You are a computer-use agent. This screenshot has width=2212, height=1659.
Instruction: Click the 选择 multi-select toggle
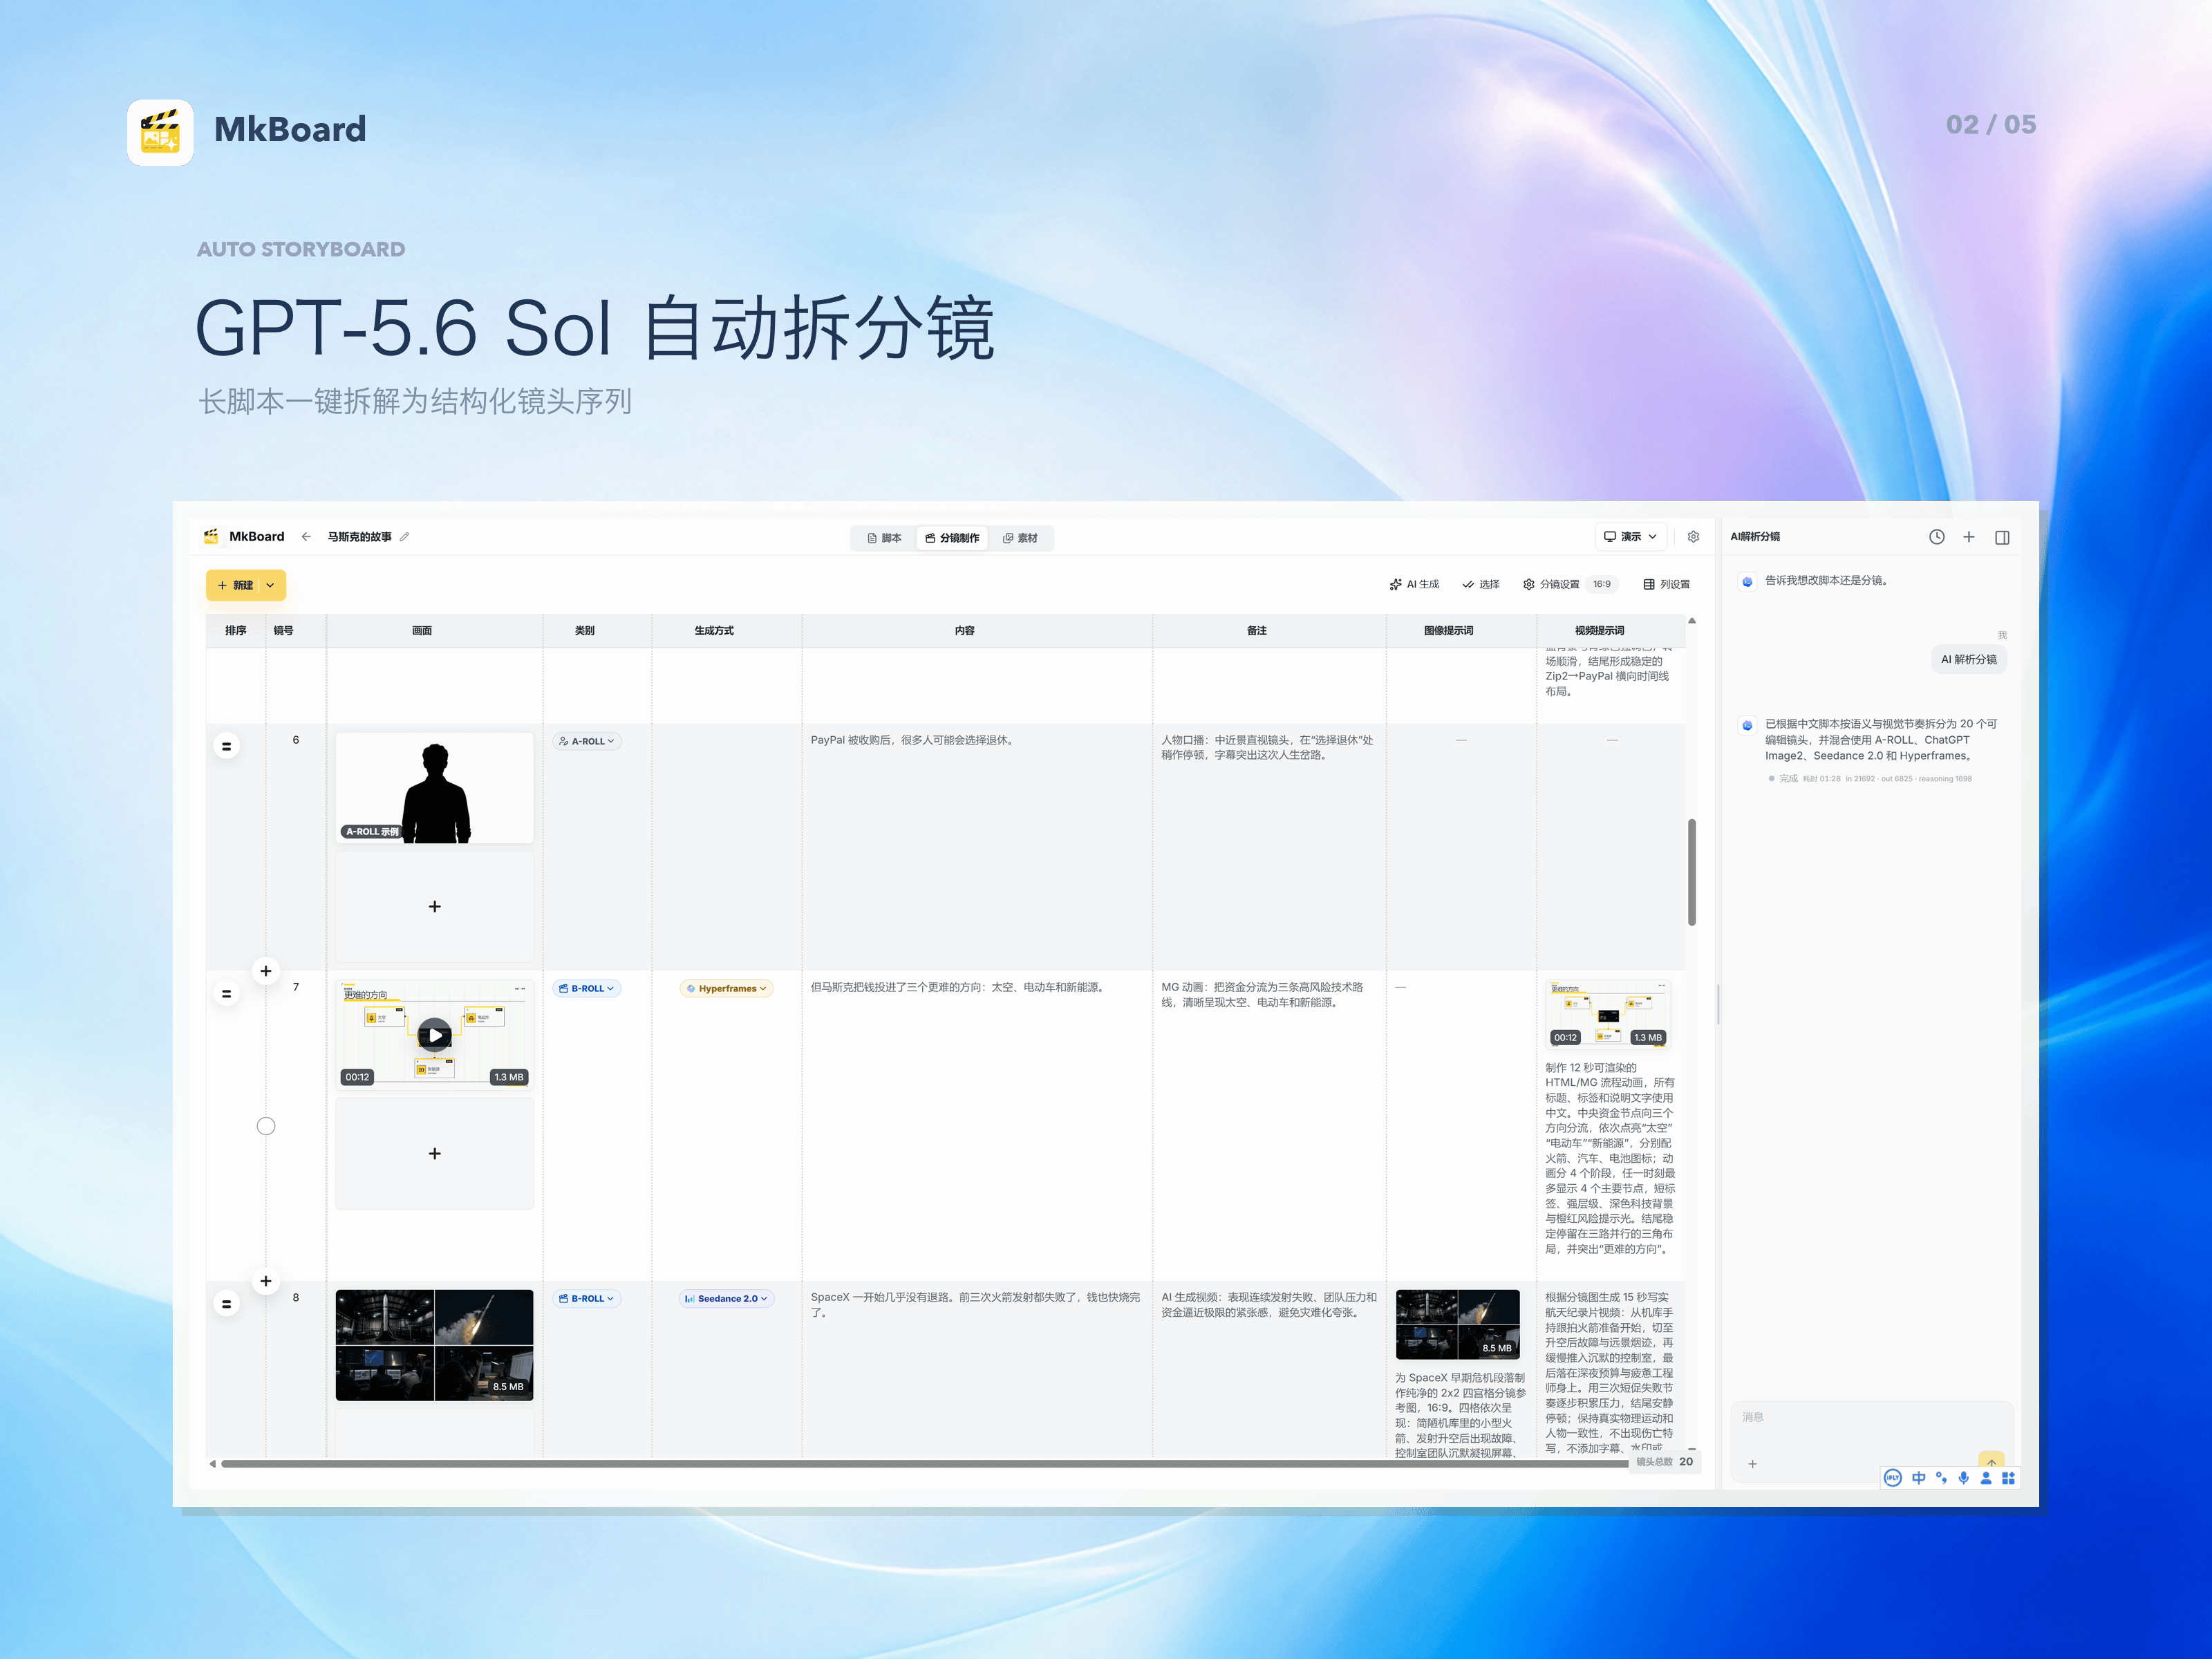[x=1481, y=584]
